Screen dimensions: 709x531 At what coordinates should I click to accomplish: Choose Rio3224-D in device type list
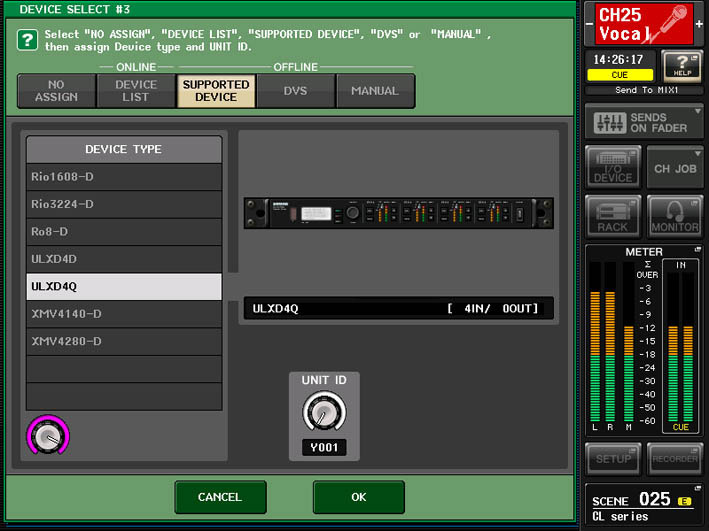(124, 204)
